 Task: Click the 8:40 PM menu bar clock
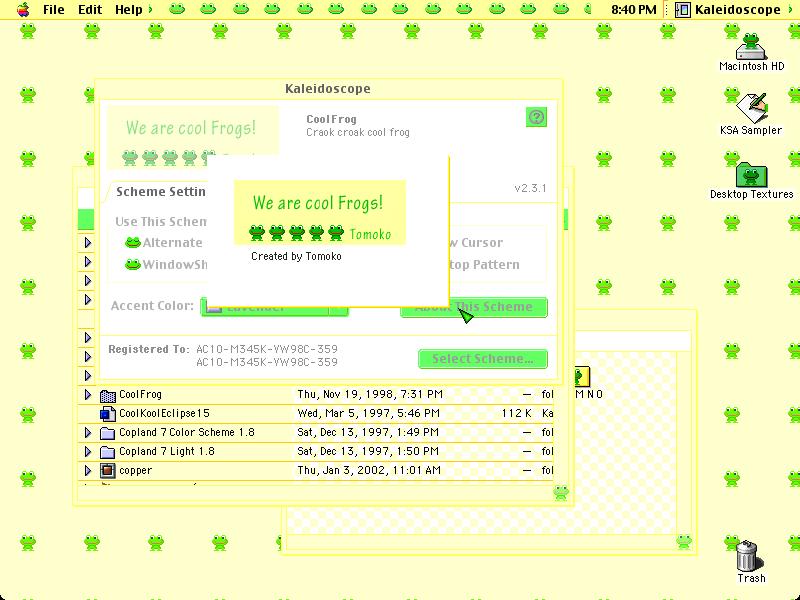tap(633, 10)
